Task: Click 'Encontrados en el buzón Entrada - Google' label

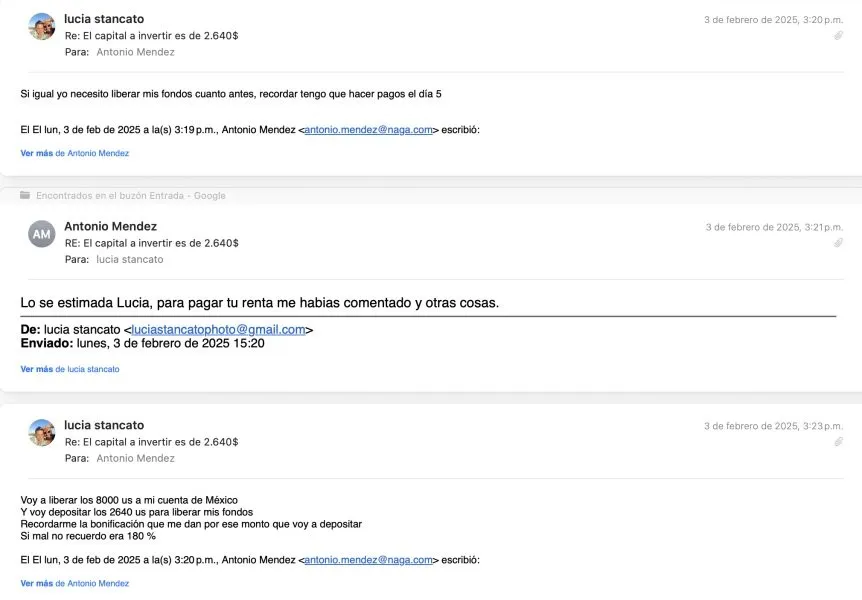Action: tap(131, 196)
